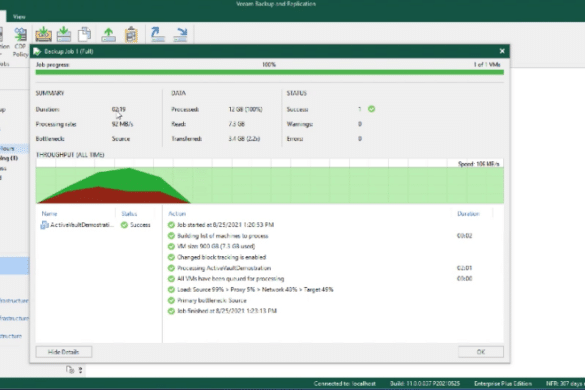Viewport: 585px width, 390px height.
Task: Click check icon beside 'VM size 900 GB'
Action: click(171, 246)
